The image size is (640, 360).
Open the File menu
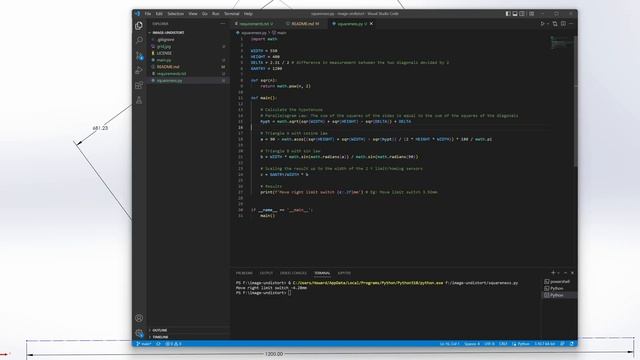click(148, 14)
